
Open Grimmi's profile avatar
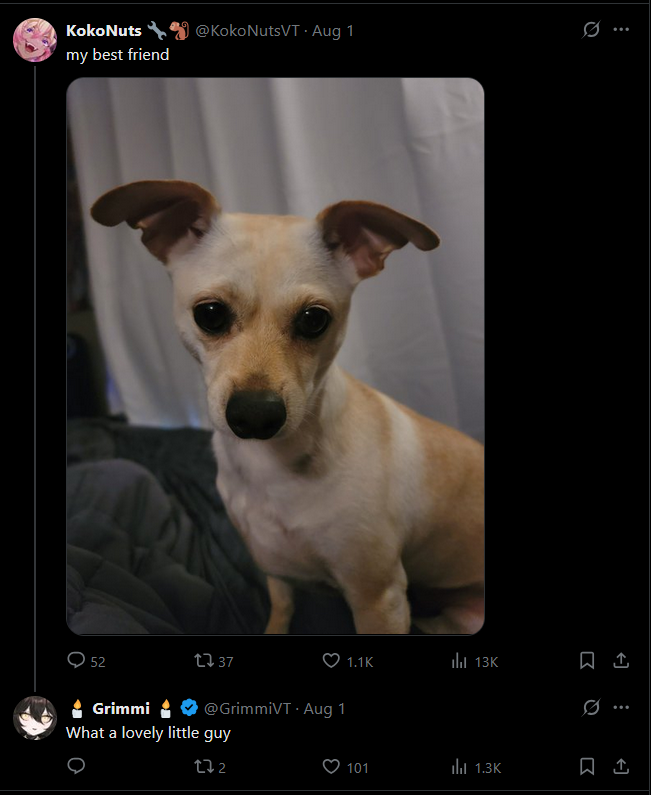click(34, 718)
